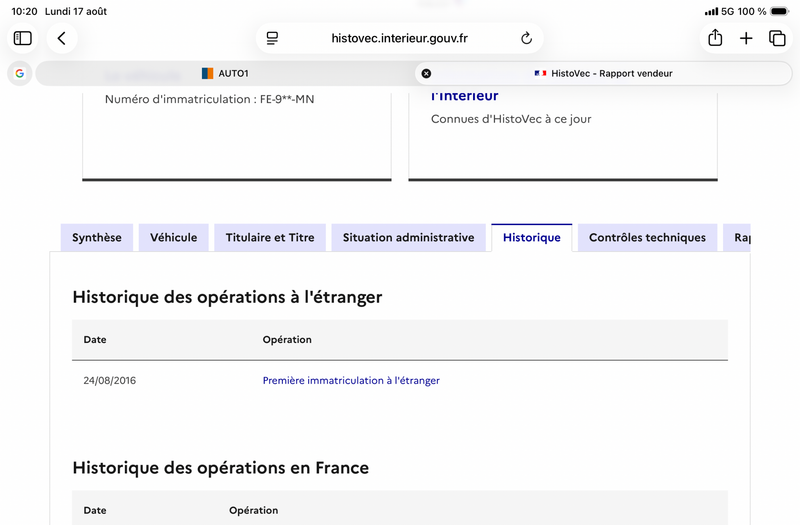Click Historique des opérations en France heading

(220, 468)
